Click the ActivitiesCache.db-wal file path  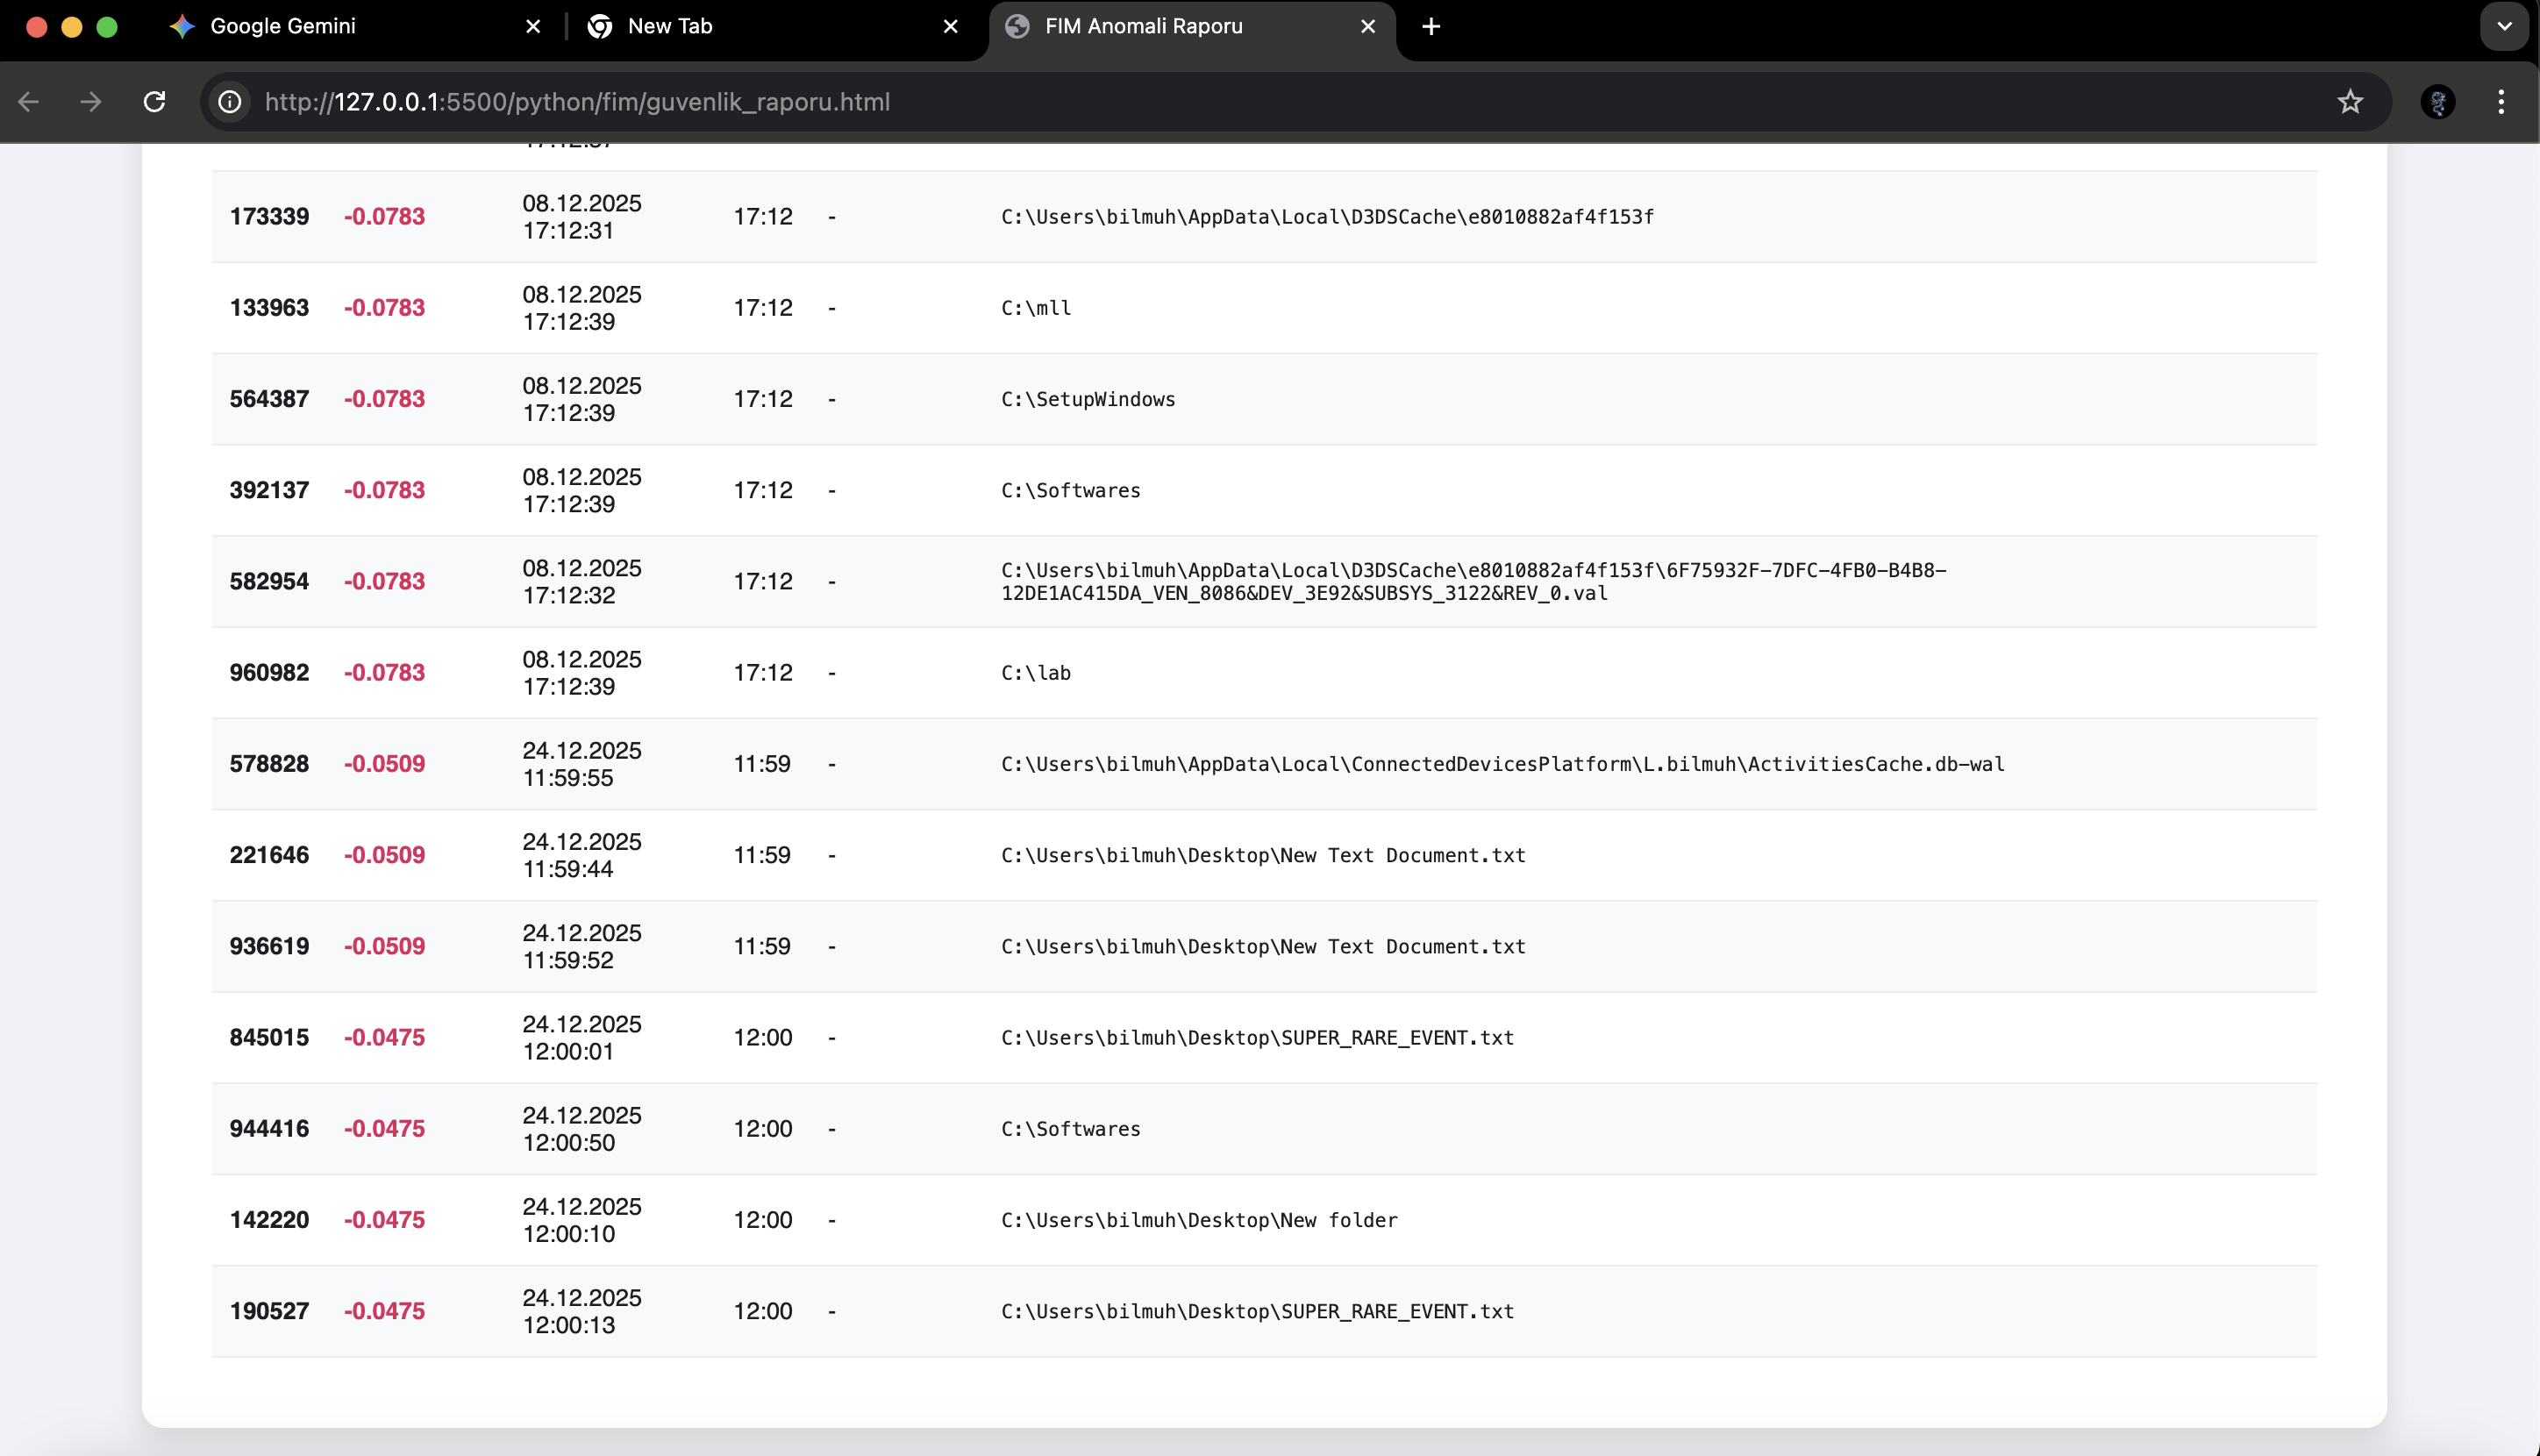[x=1503, y=764]
